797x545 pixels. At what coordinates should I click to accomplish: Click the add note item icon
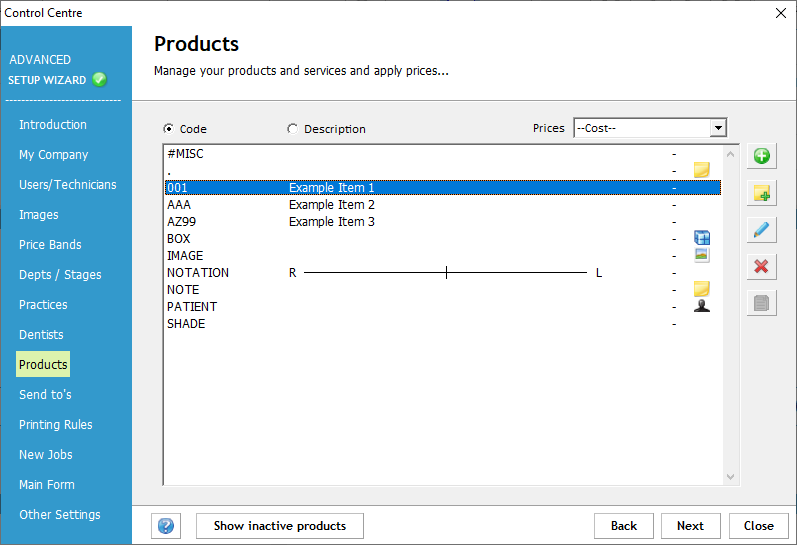[x=761, y=193]
